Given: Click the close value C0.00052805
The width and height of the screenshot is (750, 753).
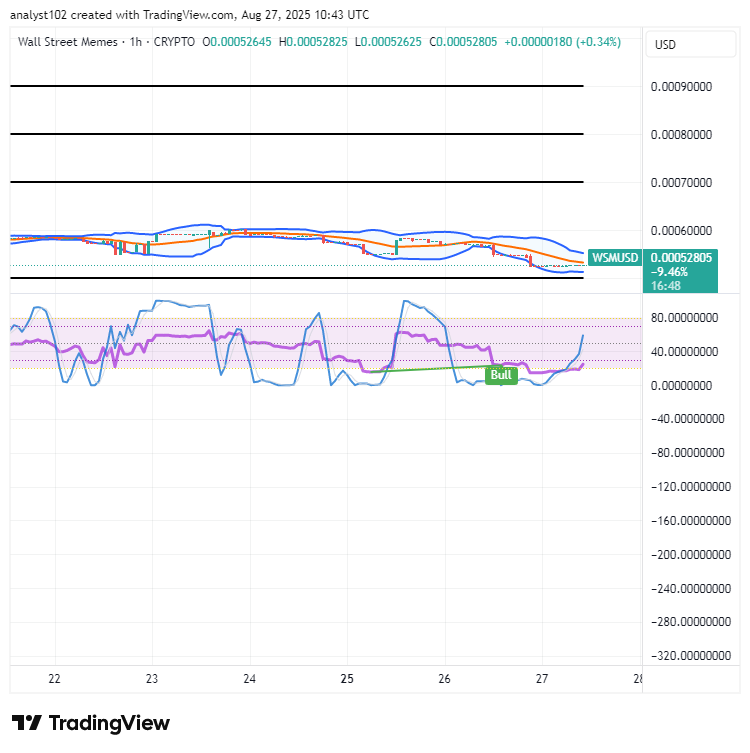Looking at the screenshot, I should point(463,42).
